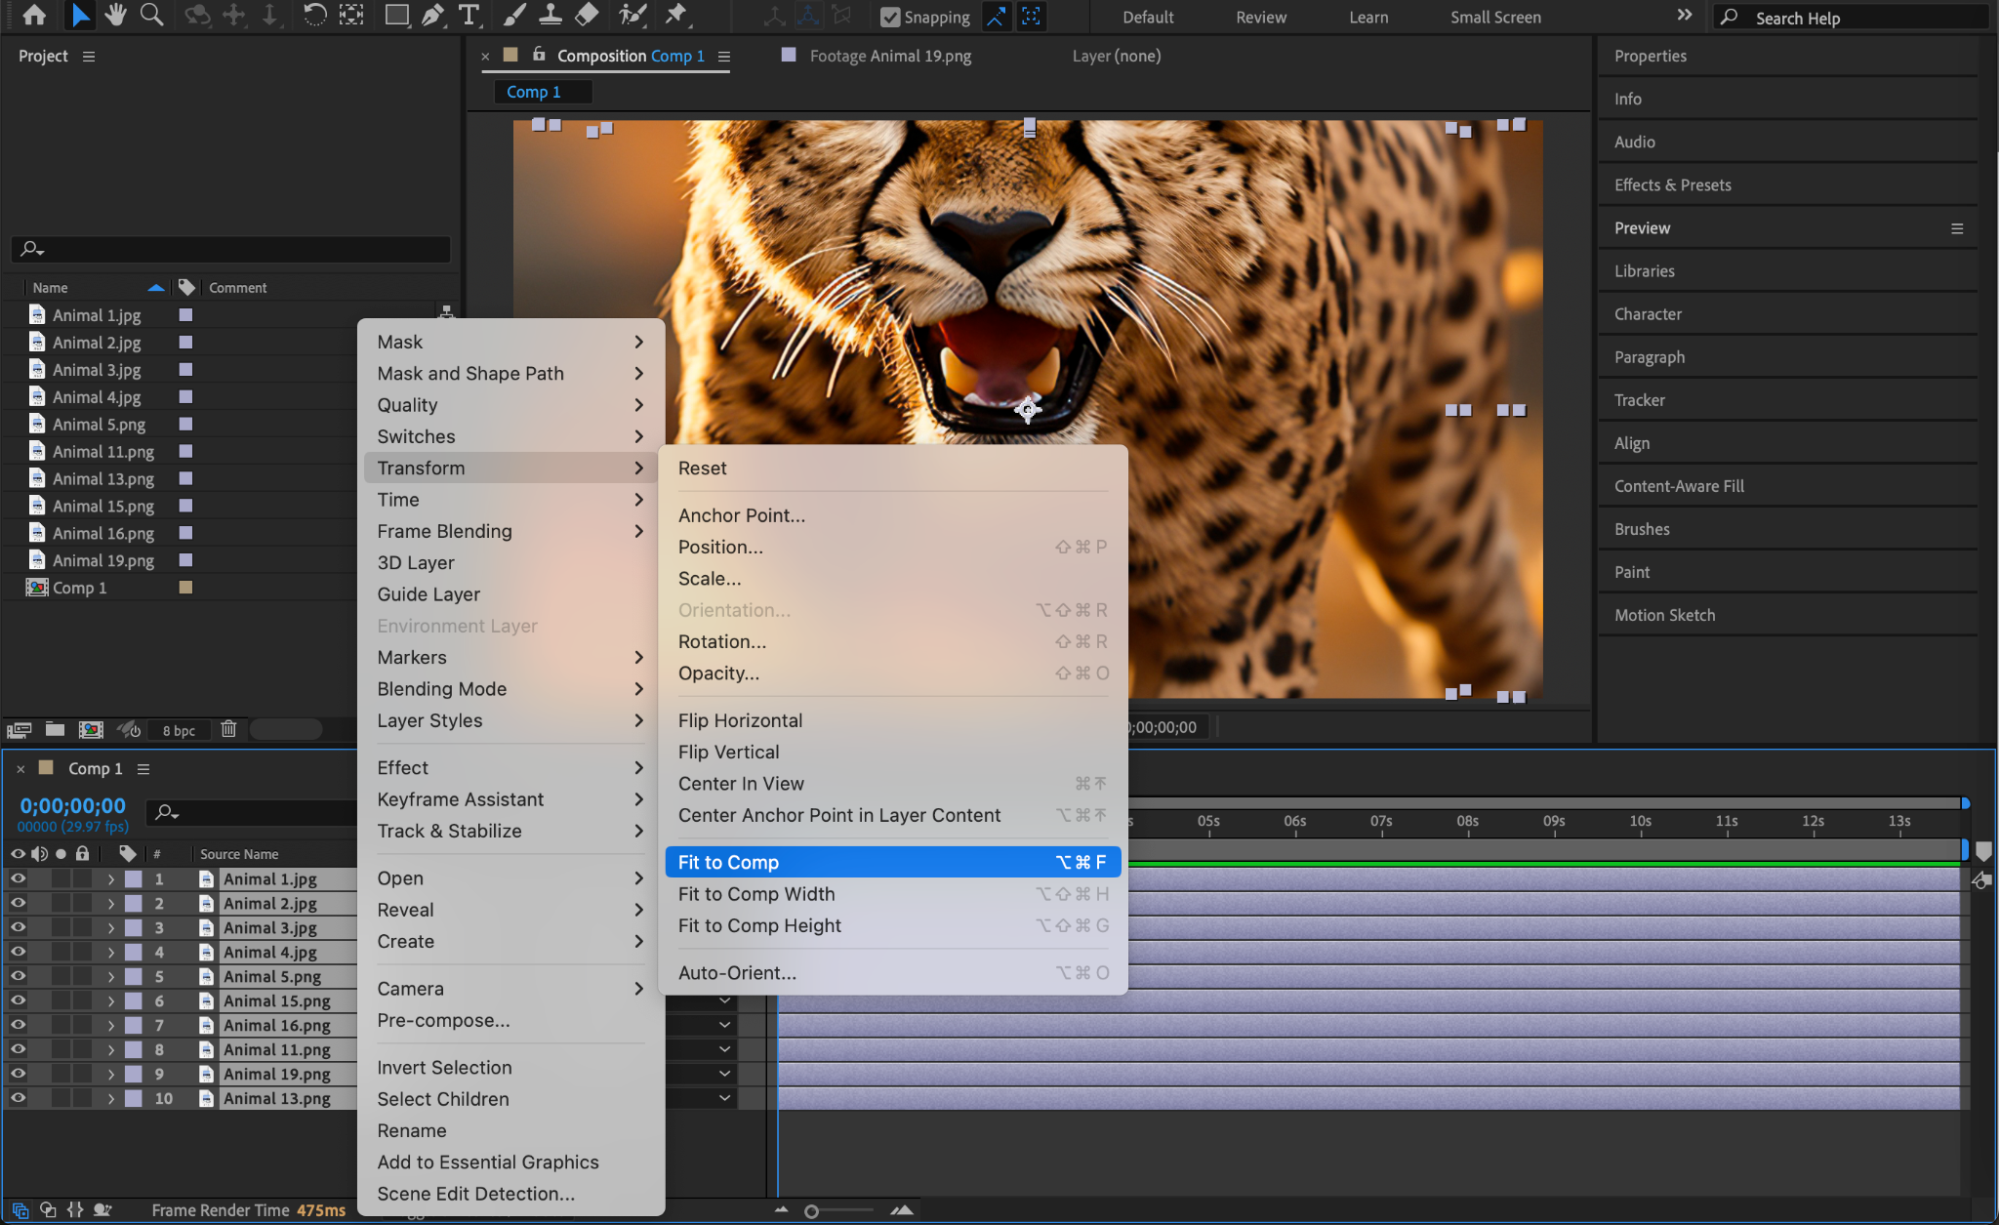Toggle the Snapping checkbox
This screenshot has height=1225, width=1999.
(x=889, y=17)
